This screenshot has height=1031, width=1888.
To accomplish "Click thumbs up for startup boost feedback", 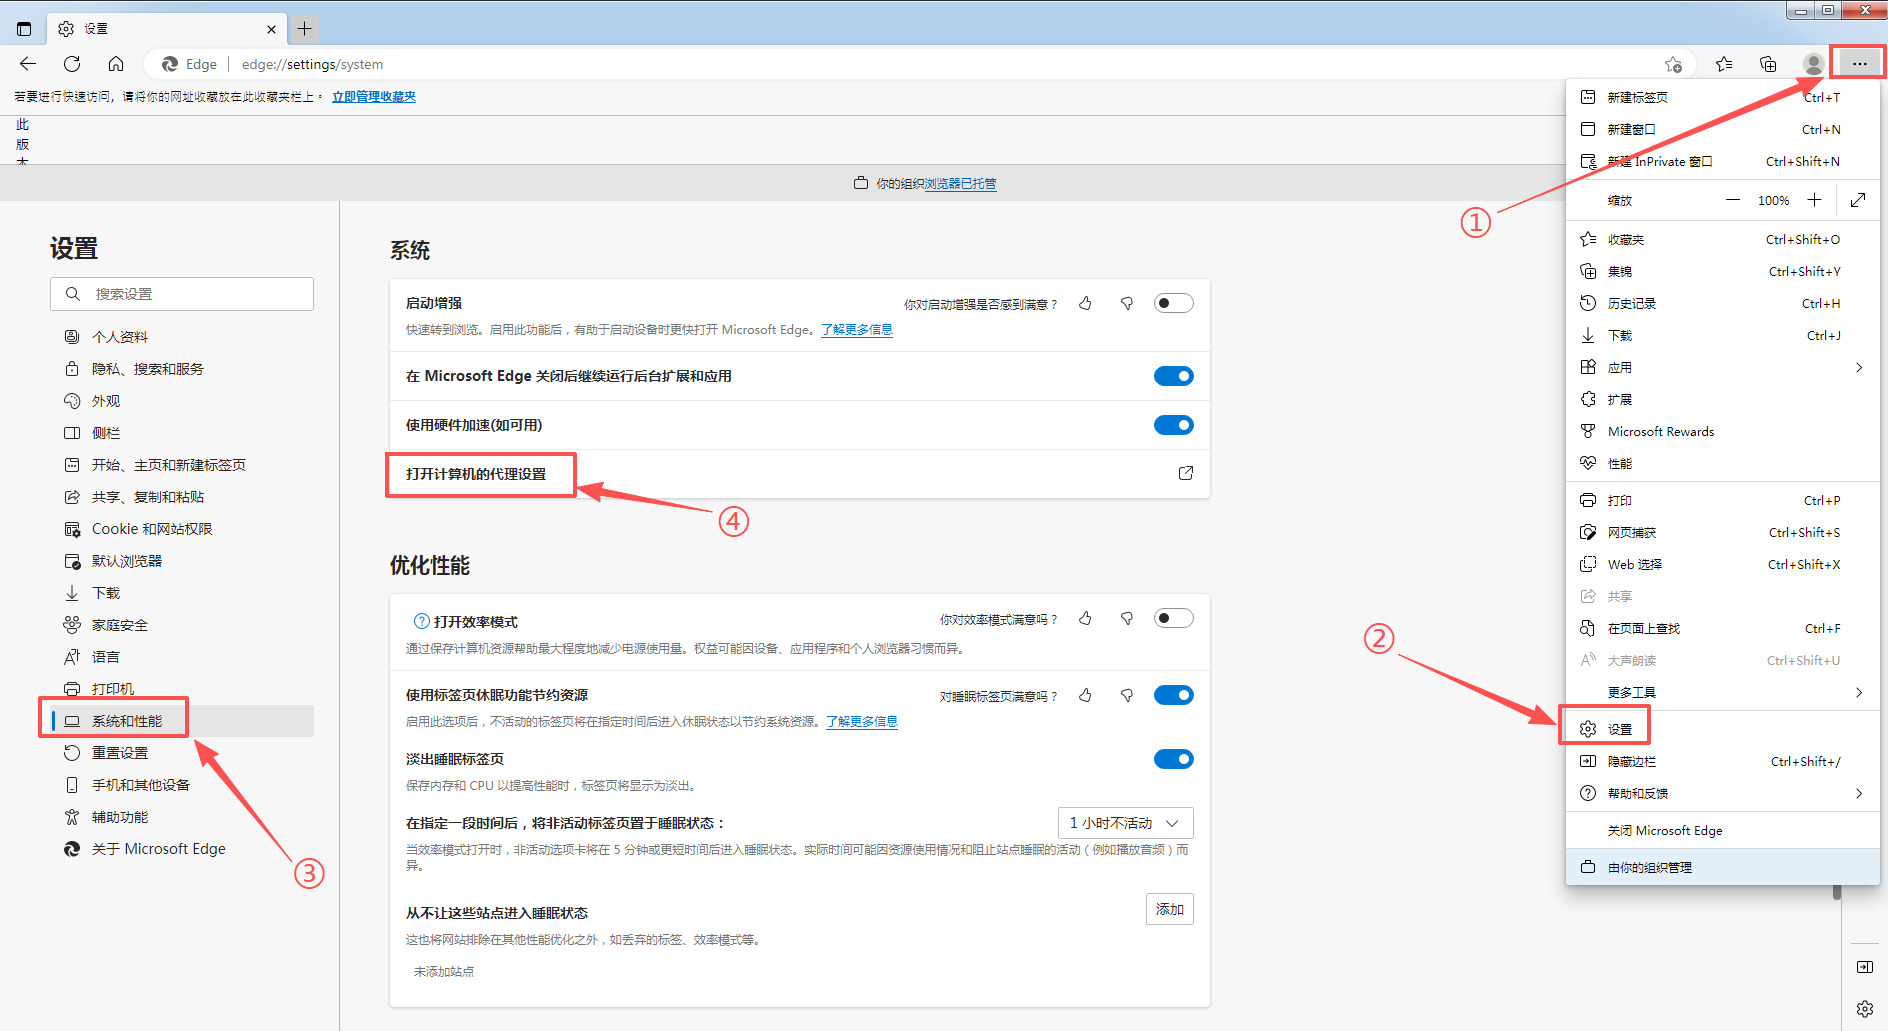I will pos(1085,304).
